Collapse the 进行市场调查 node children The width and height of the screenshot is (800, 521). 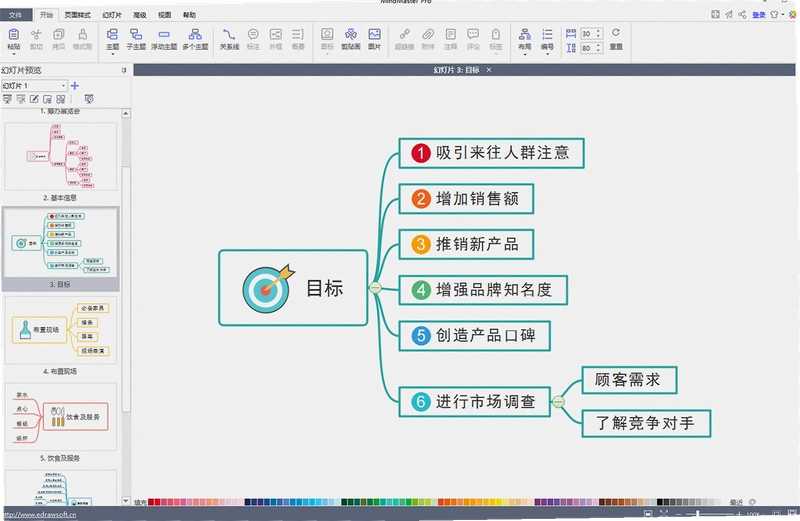[558, 402]
